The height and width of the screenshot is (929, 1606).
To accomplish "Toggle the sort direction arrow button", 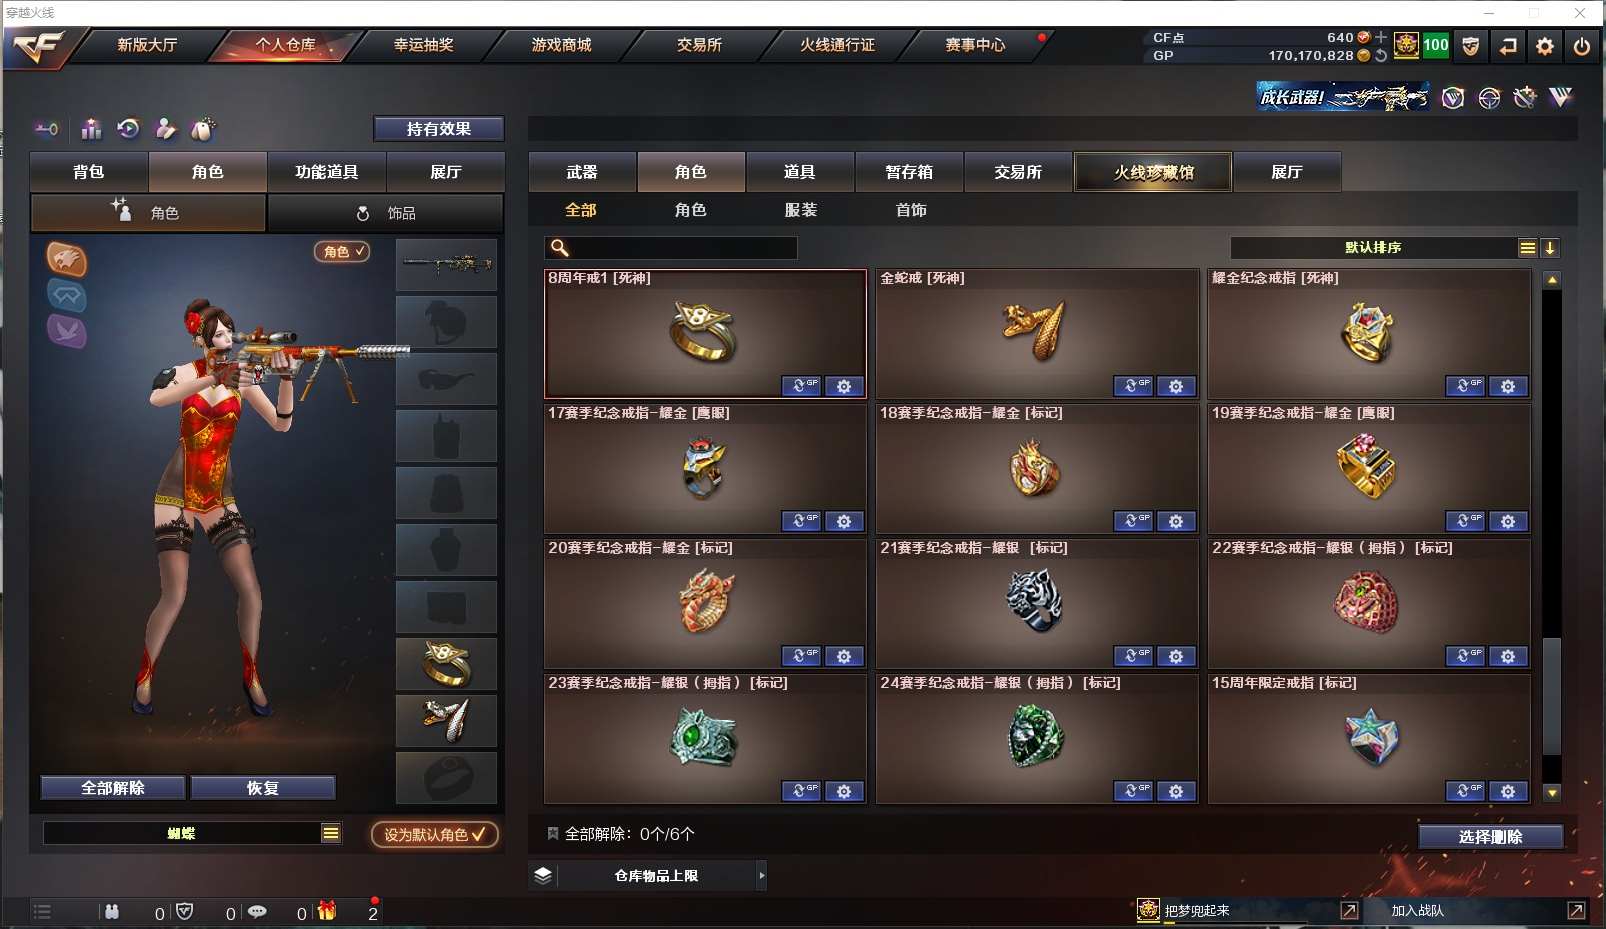I will pos(1550,248).
